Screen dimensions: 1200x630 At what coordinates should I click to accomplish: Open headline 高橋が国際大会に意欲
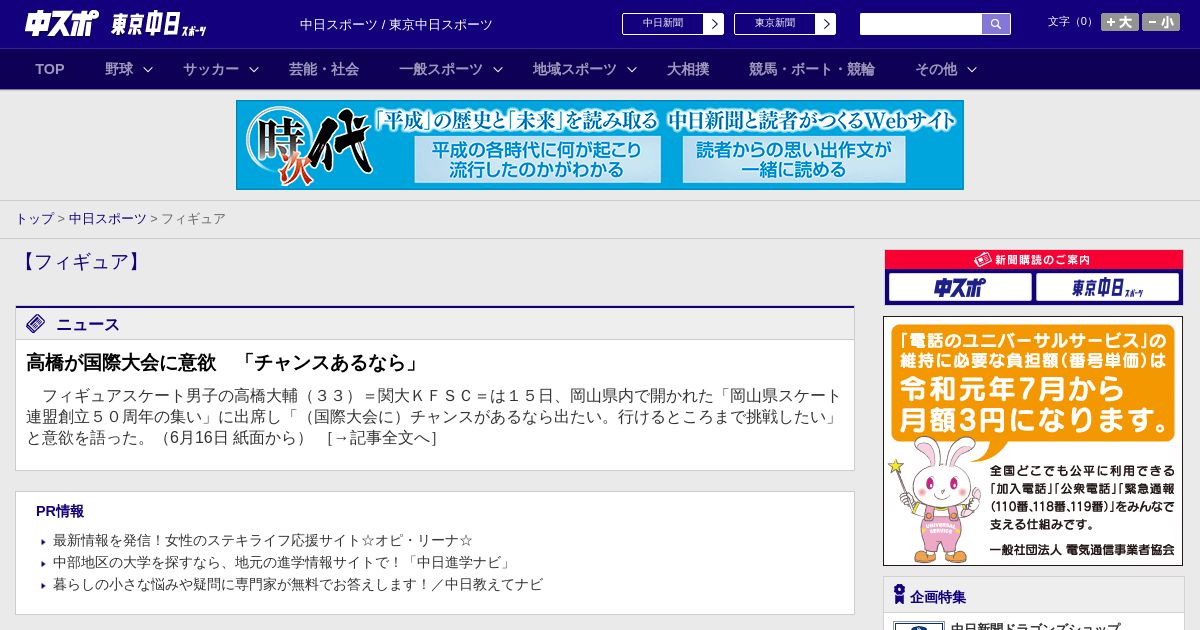point(222,362)
